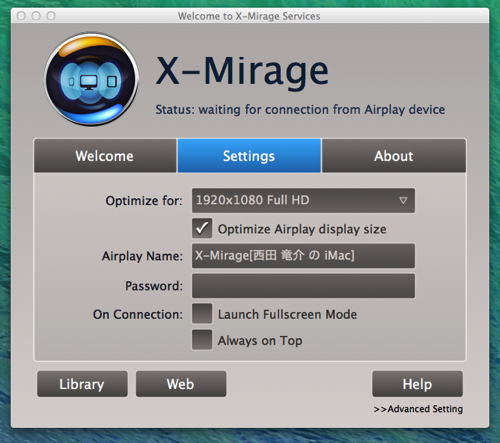This screenshot has height=443, width=500.
Task: Open Help
Action: [x=417, y=384]
